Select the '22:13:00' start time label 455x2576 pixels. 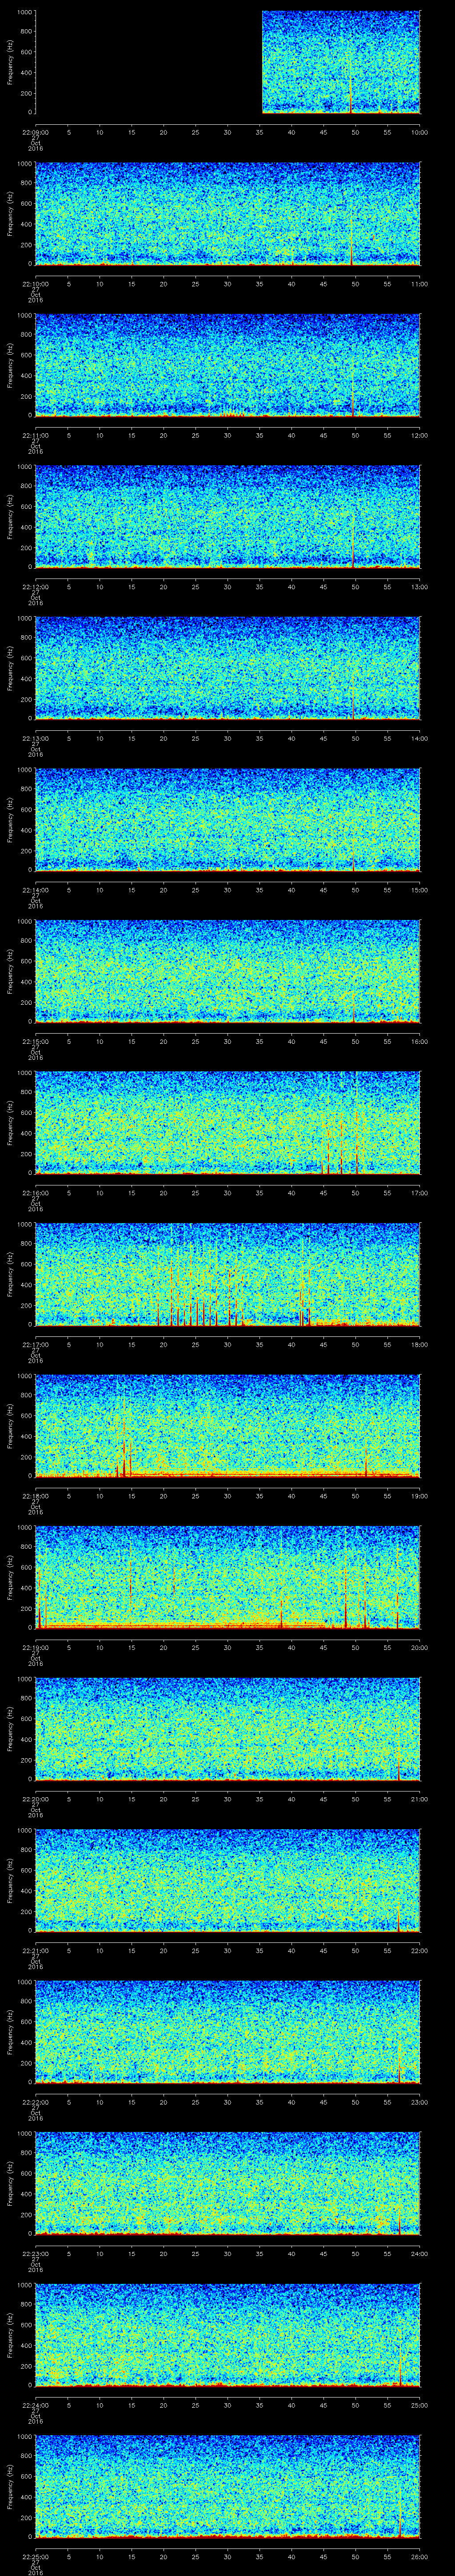36,738
